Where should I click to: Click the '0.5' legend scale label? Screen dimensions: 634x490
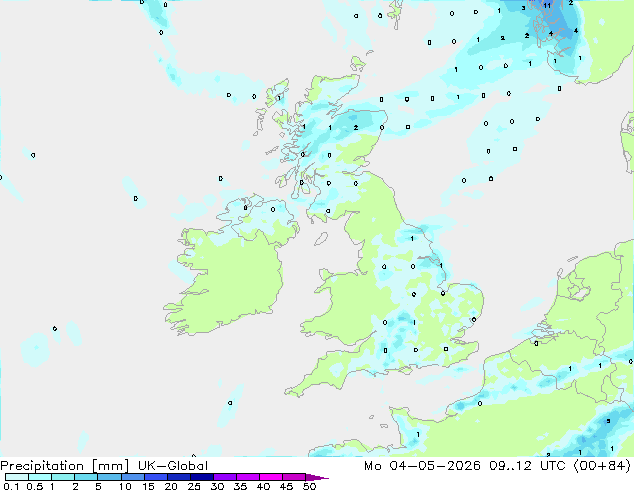(x=35, y=486)
